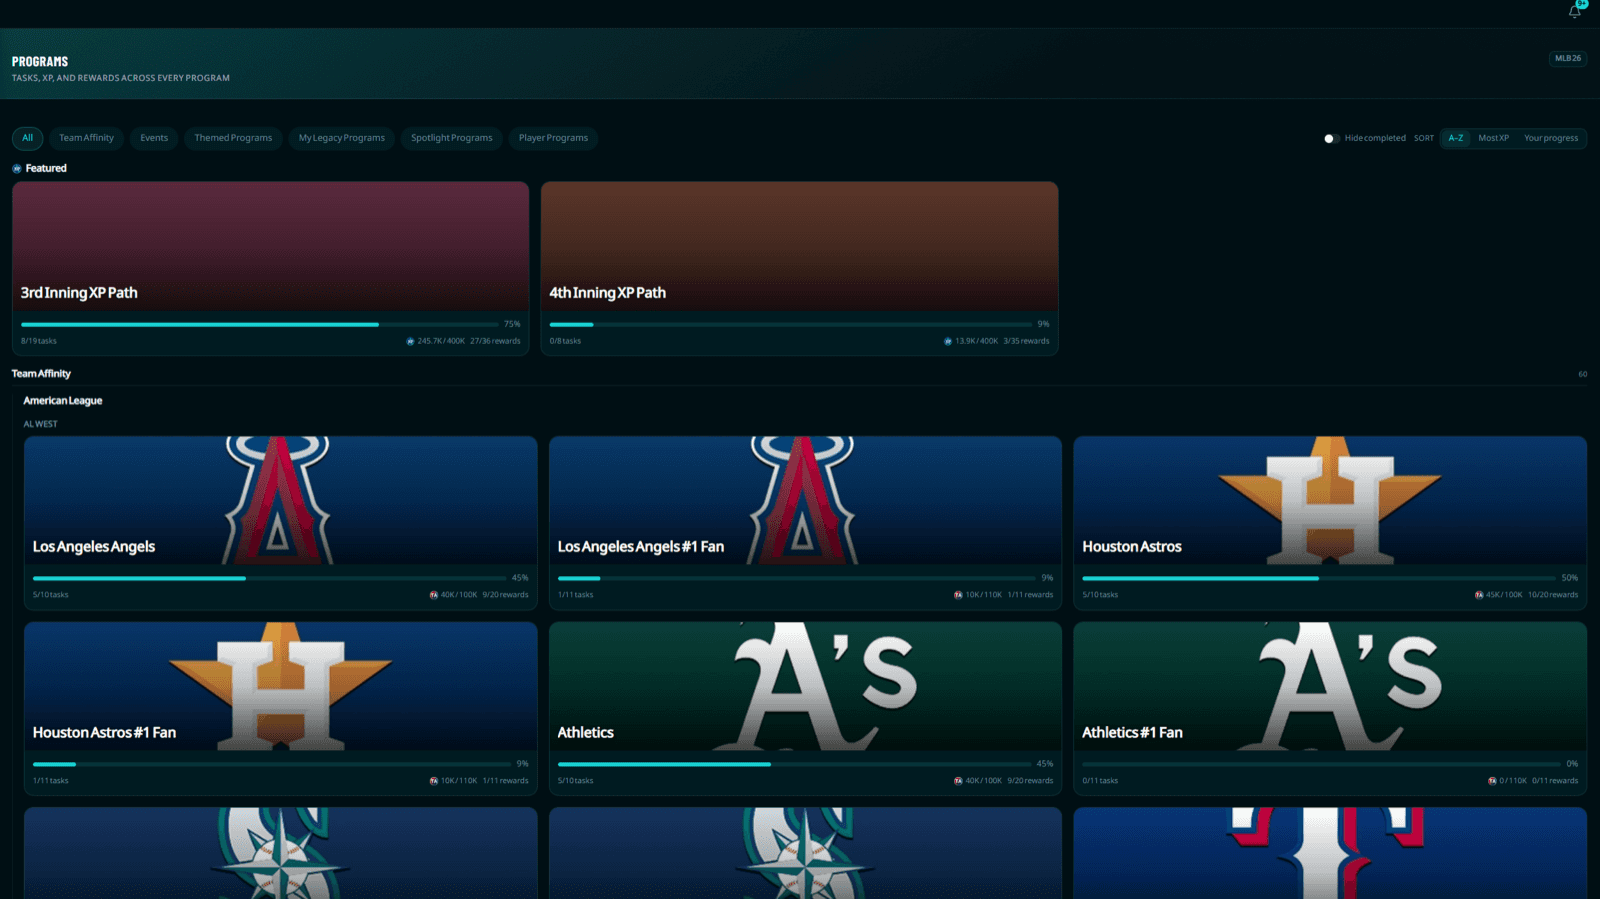Open the My Legacy Programs filter tab
The height and width of the screenshot is (899, 1600).
341,138
